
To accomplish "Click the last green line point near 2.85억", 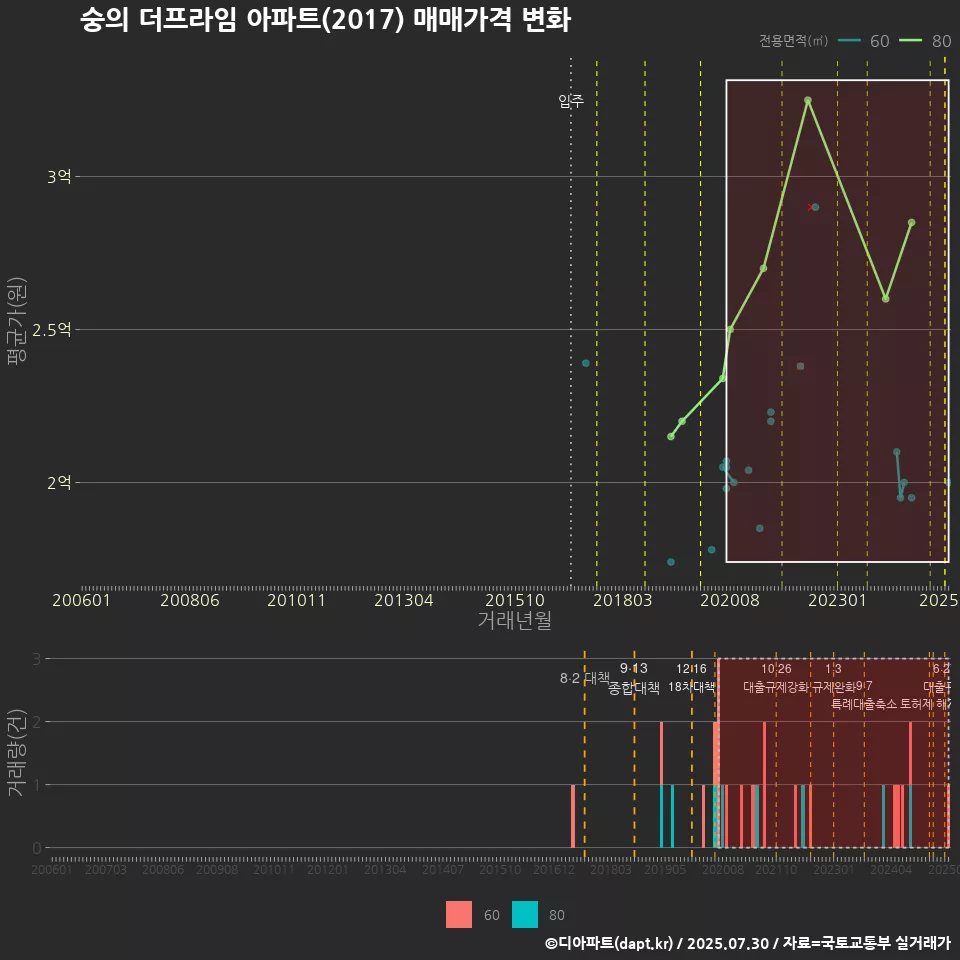I will coord(912,223).
